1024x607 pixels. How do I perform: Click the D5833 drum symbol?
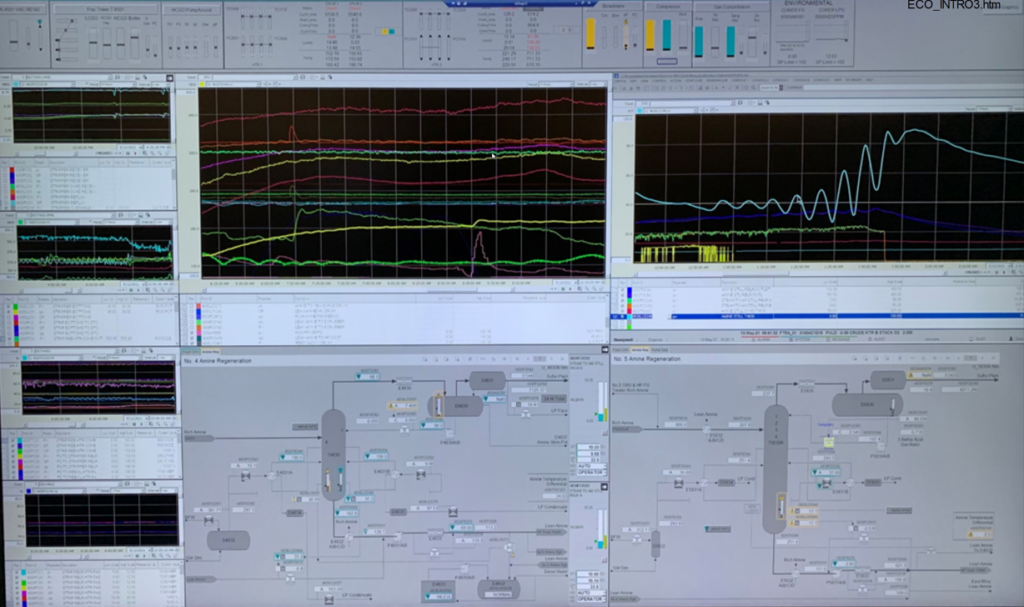872,482
